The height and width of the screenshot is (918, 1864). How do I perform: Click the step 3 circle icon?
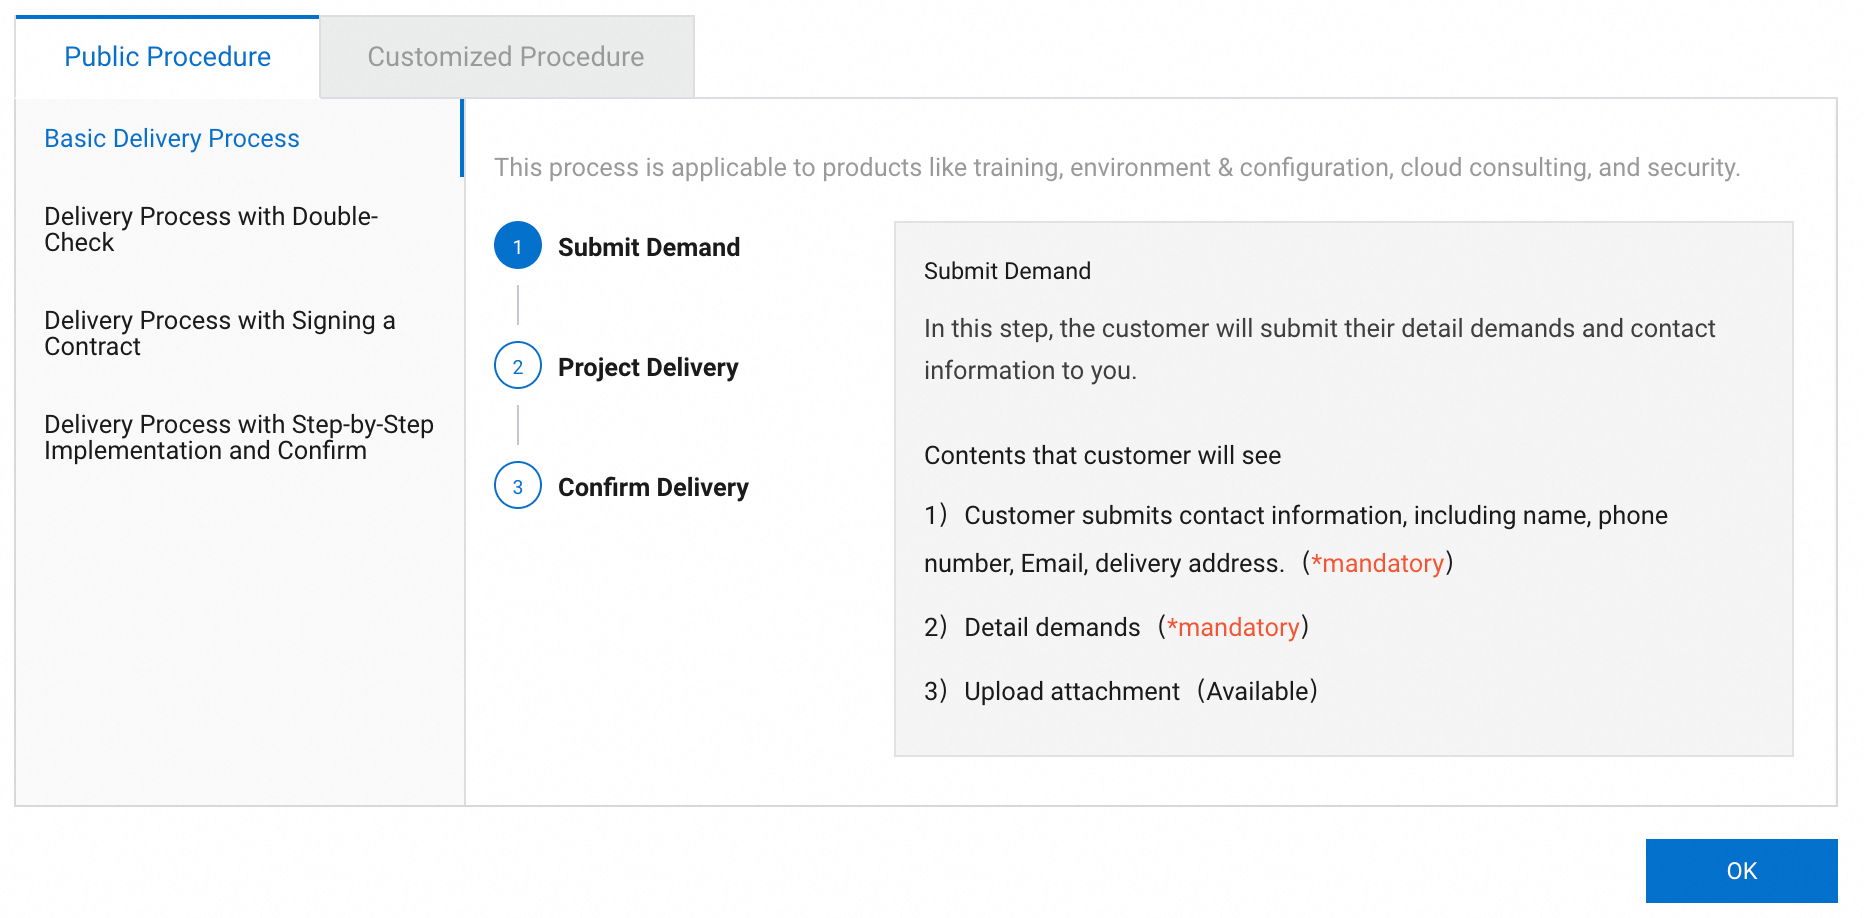tap(518, 486)
